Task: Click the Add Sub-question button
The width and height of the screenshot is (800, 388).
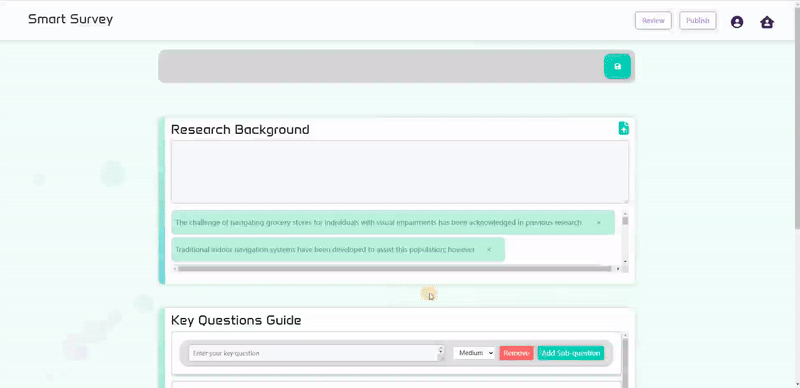Action: click(x=571, y=353)
